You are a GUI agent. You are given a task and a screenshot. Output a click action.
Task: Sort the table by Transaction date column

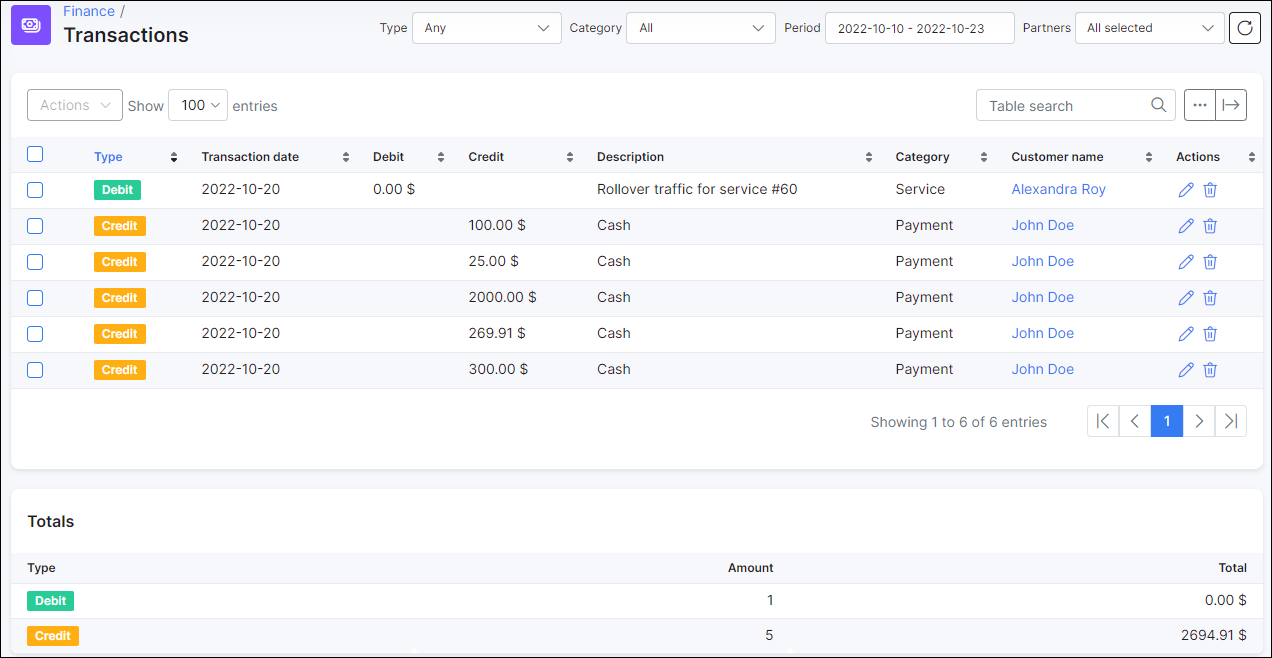249,156
